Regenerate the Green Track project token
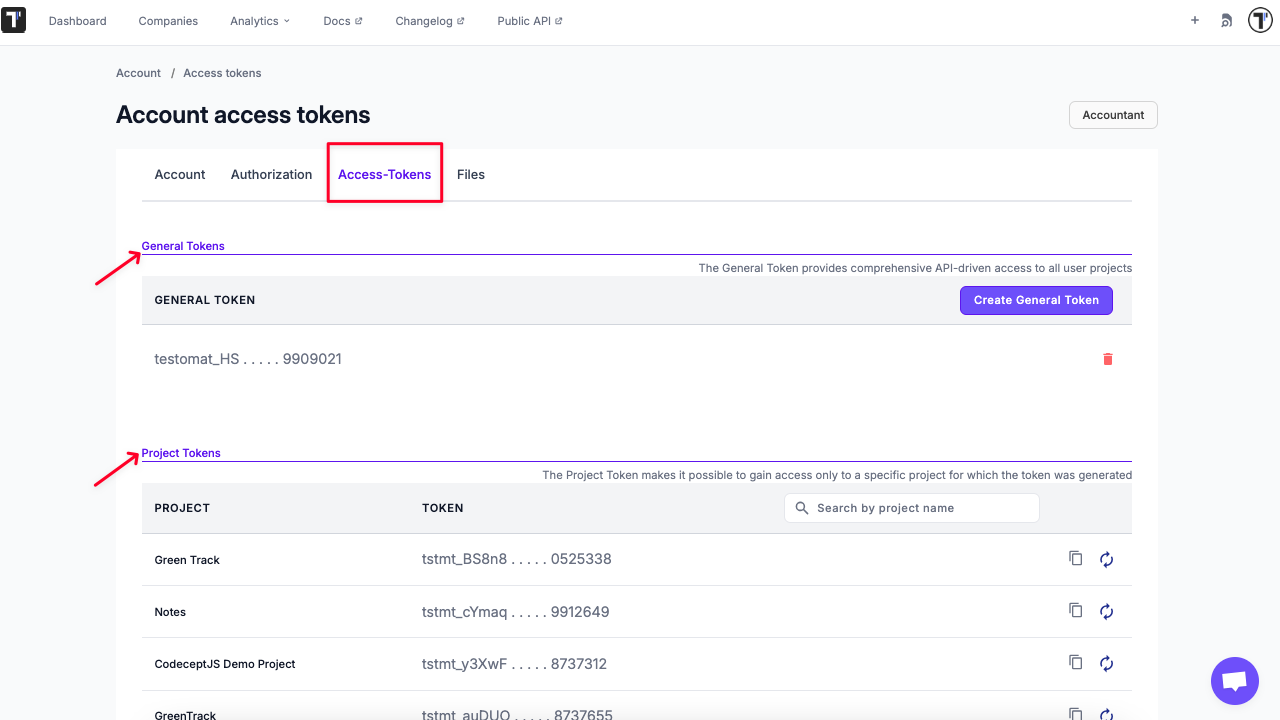1280x720 pixels. pyautogui.click(x=1106, y=560)
